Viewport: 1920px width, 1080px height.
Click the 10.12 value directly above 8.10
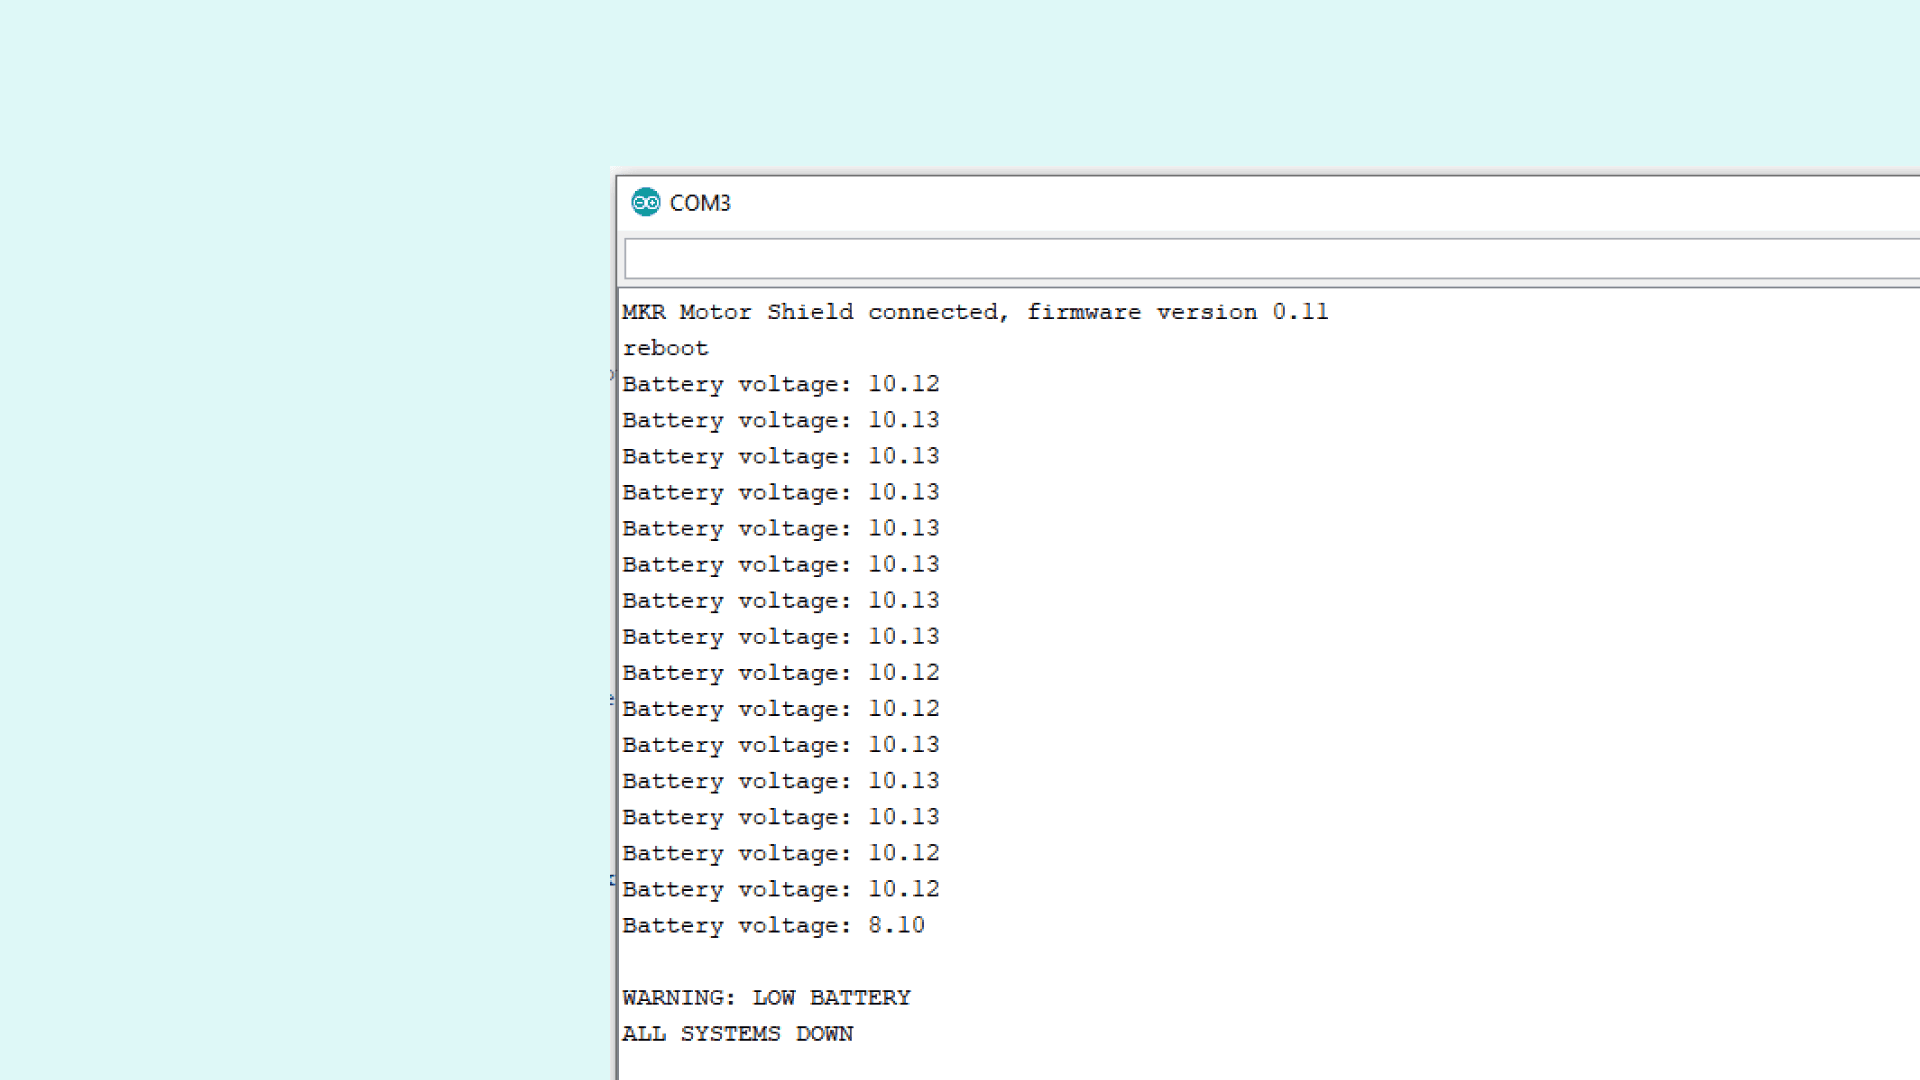tap(903, 889)
